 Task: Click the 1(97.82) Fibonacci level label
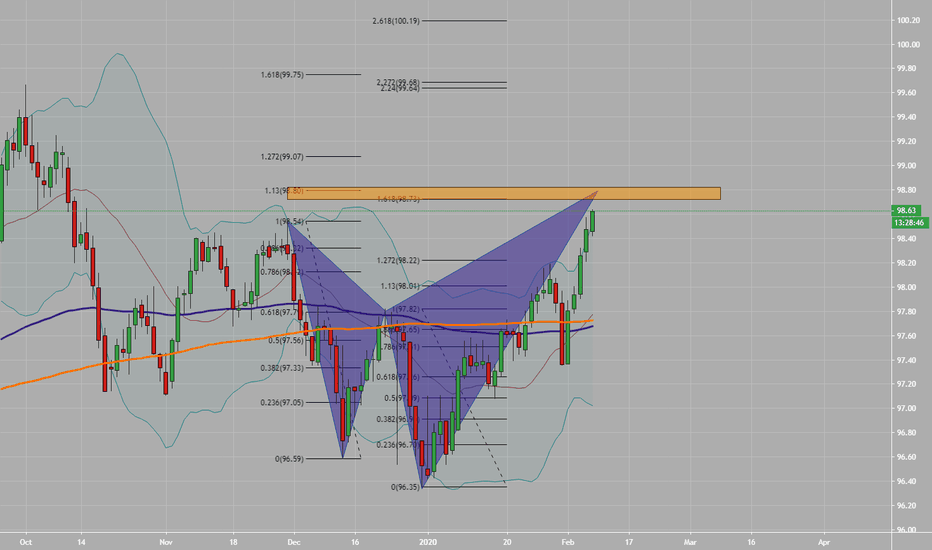pyautogui.click(x=405, y=310)
